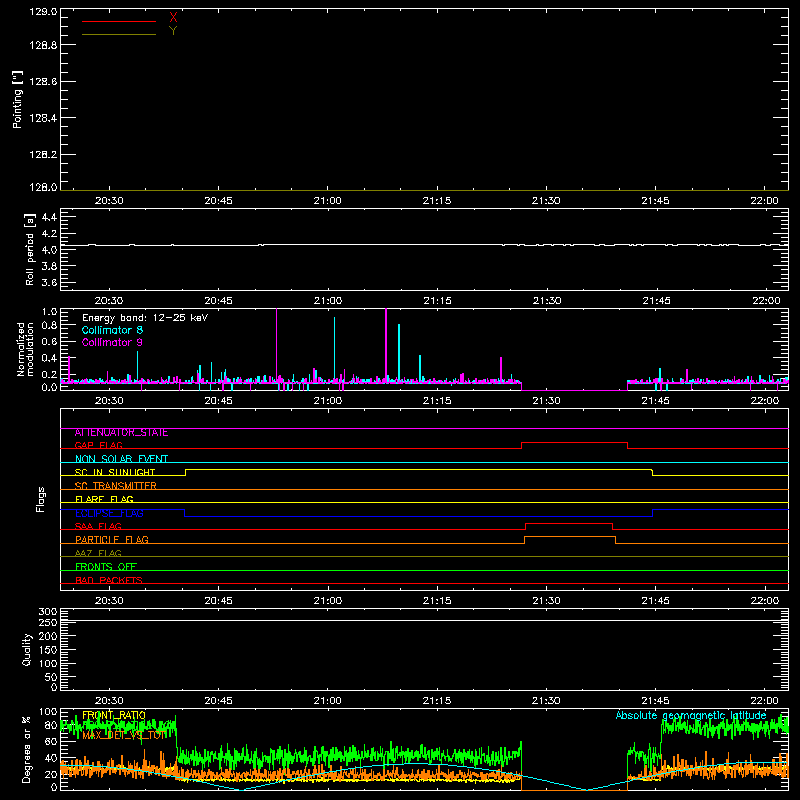Screen dimensions: 800x800
Task: Click the Pointing ["] axis title
Action: tap(17, 99)
